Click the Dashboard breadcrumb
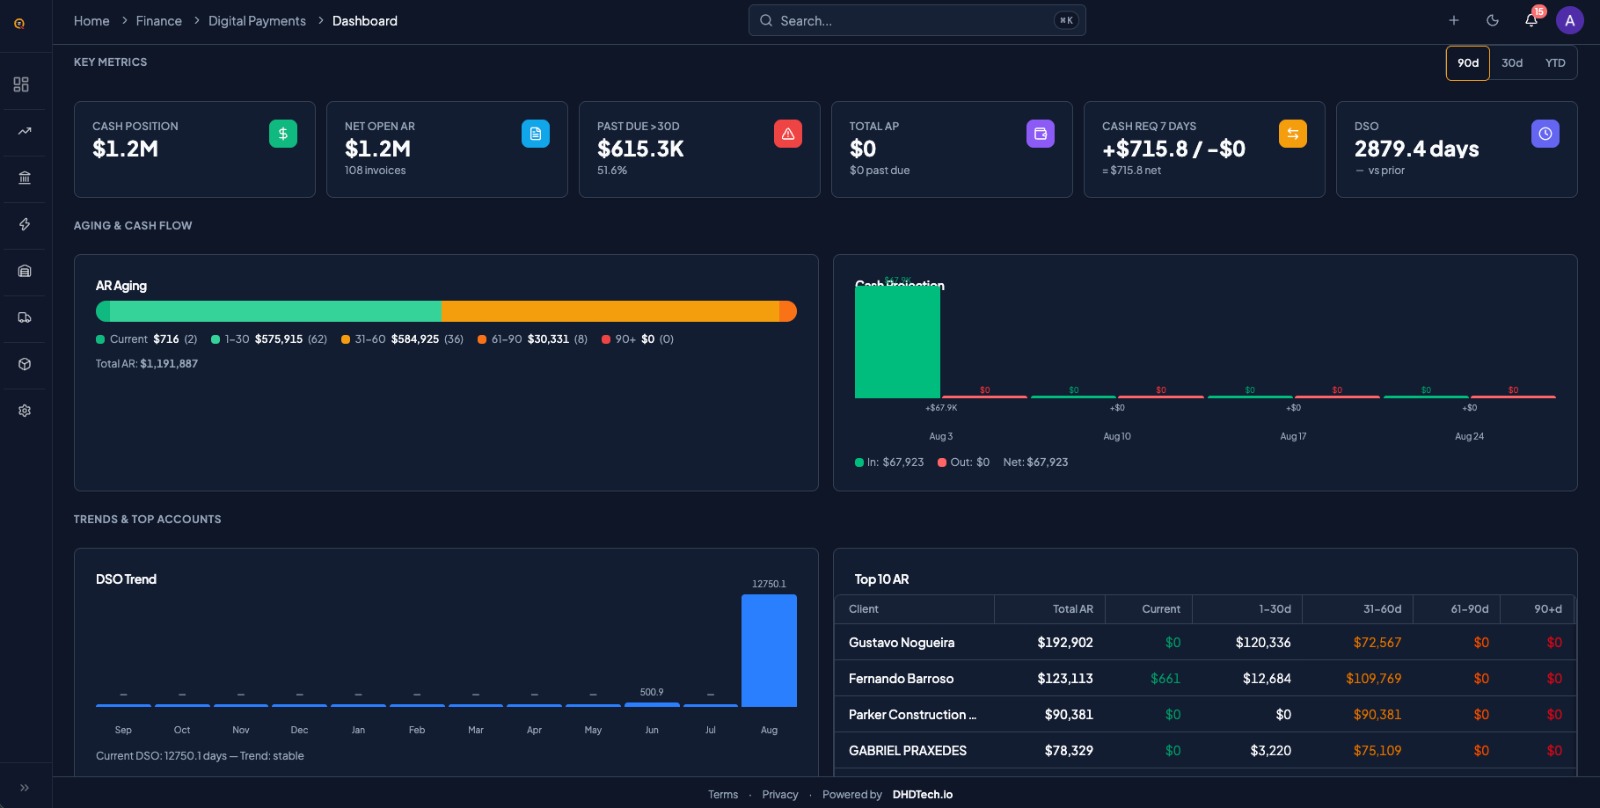The height and width of the screenshot is (808, 1600). (x=365, y=21)
